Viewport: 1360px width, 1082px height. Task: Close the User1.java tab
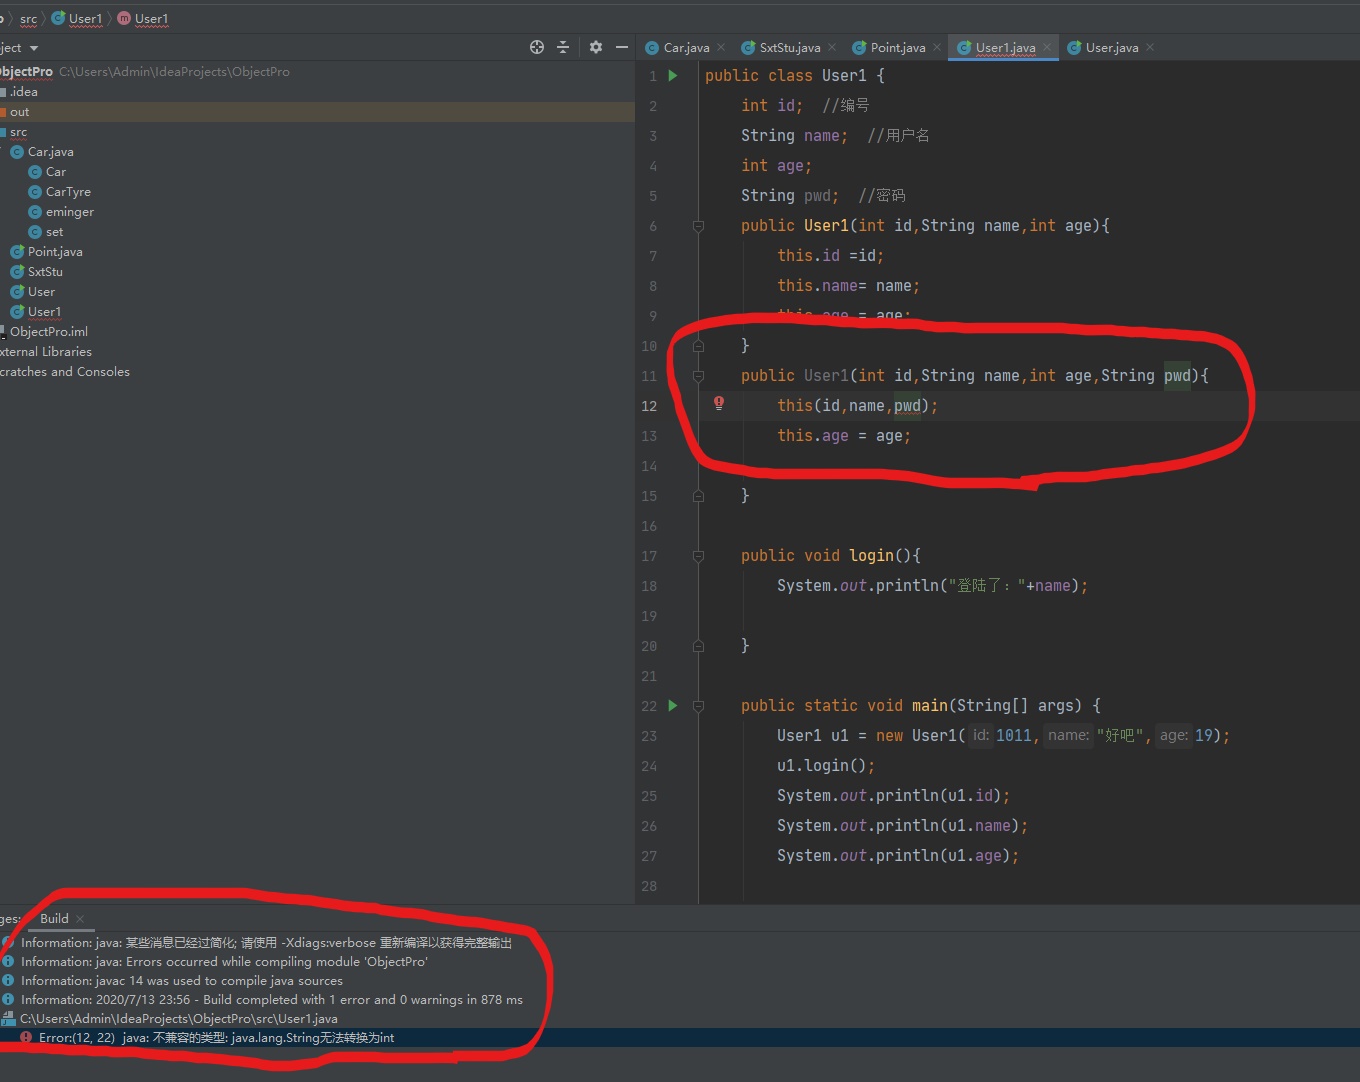(1047, 47)
